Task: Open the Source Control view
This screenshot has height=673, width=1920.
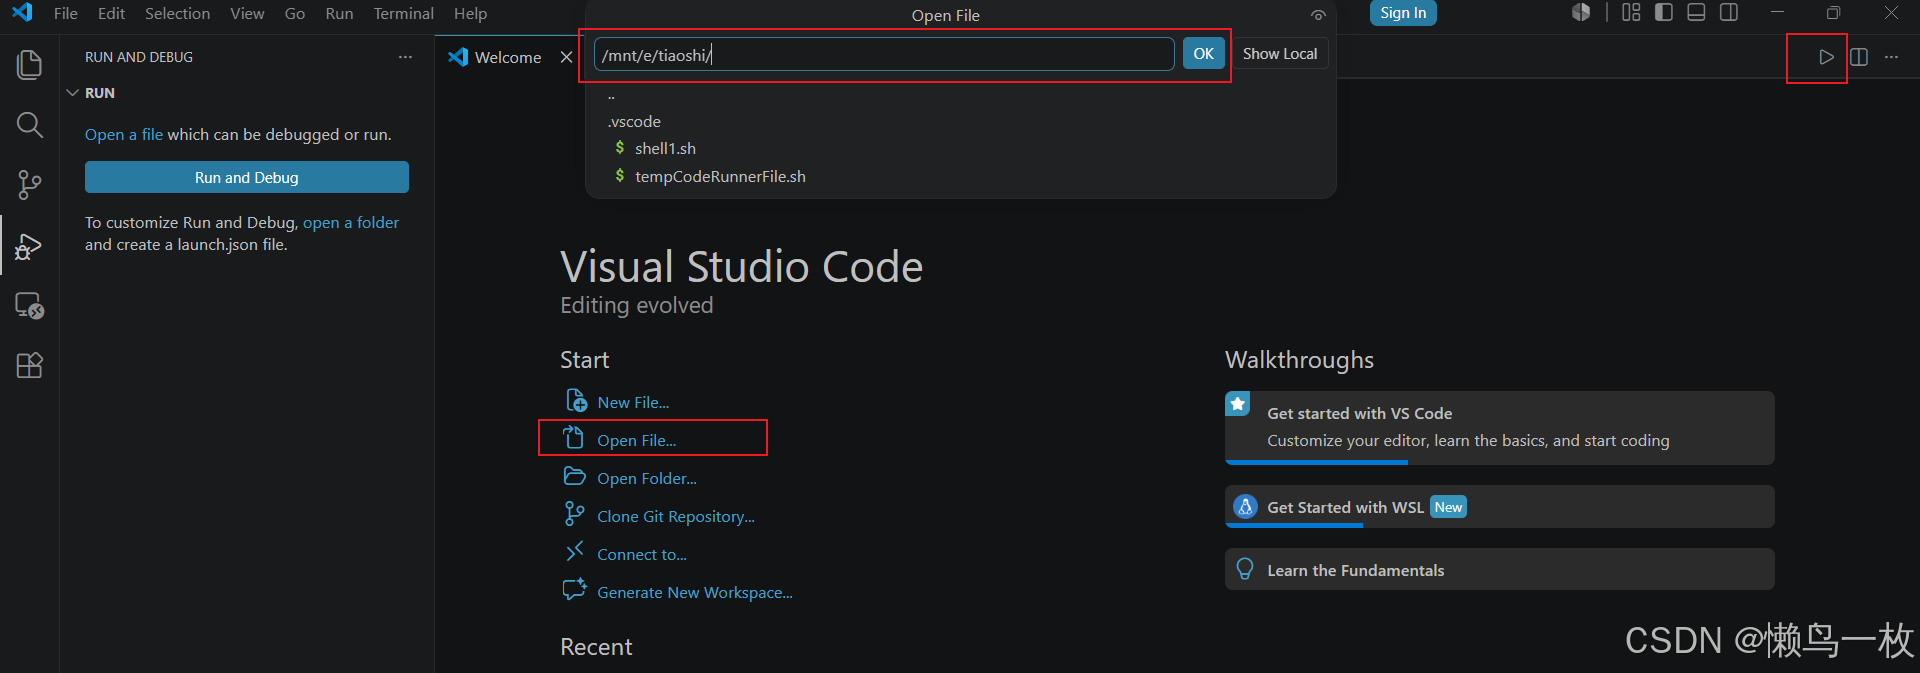Action: click(x=30, y=185)
